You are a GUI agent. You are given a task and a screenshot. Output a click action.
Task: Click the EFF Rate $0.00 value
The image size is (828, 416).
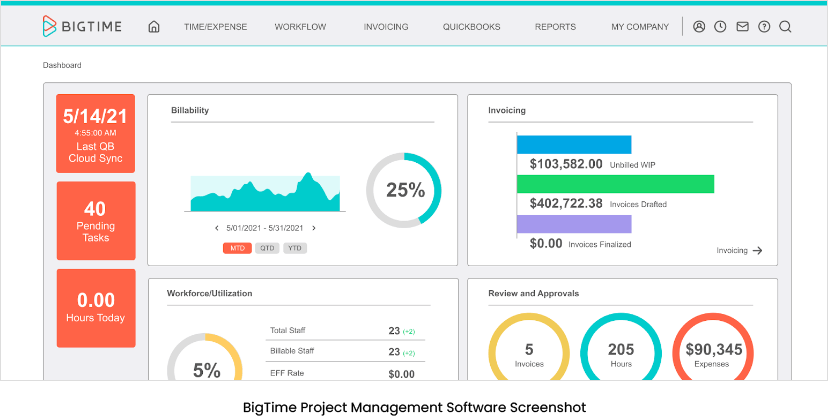(x=401, y=374)
